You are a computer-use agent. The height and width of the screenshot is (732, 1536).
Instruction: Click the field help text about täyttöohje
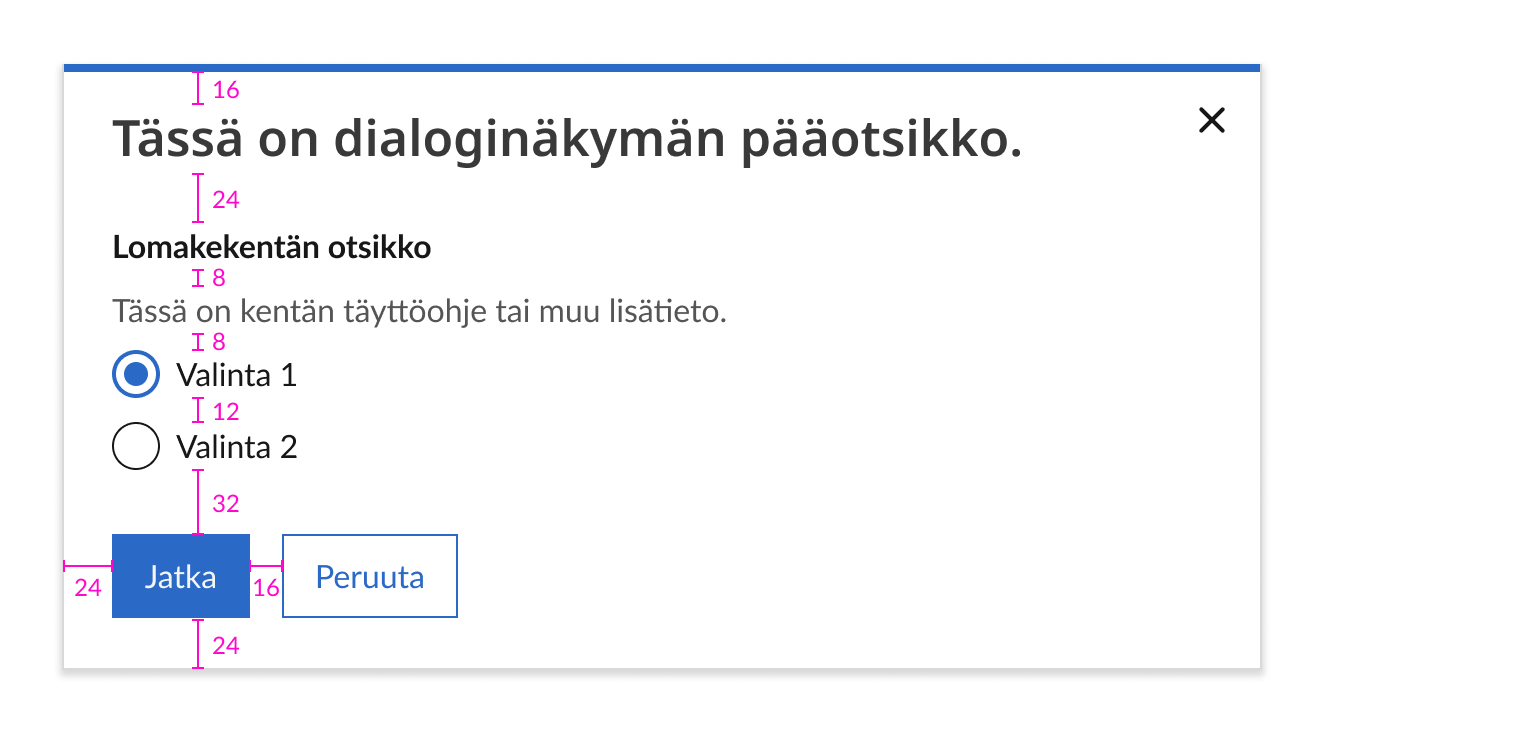pos(419,311)
